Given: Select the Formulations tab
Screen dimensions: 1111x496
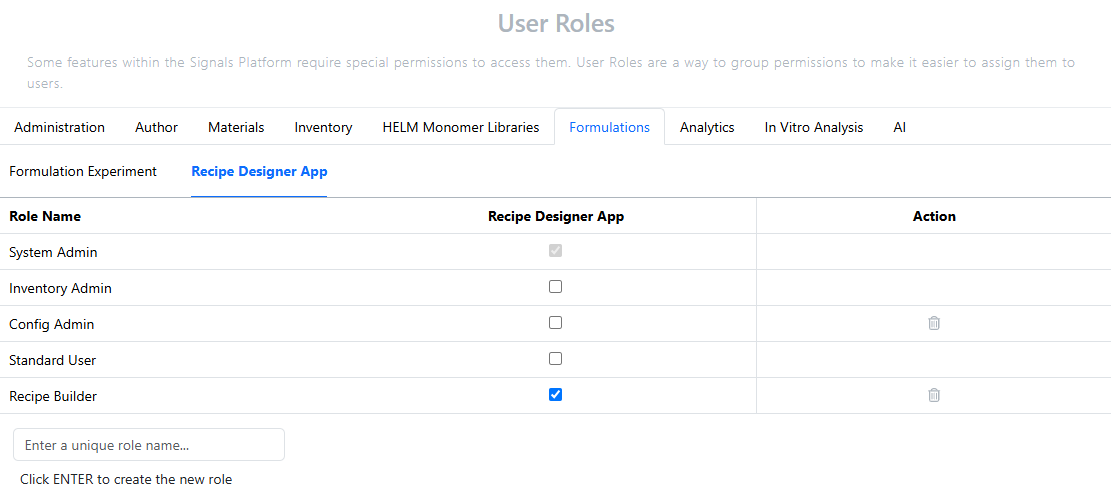Looking at the screenshot, I should (609, 128).
